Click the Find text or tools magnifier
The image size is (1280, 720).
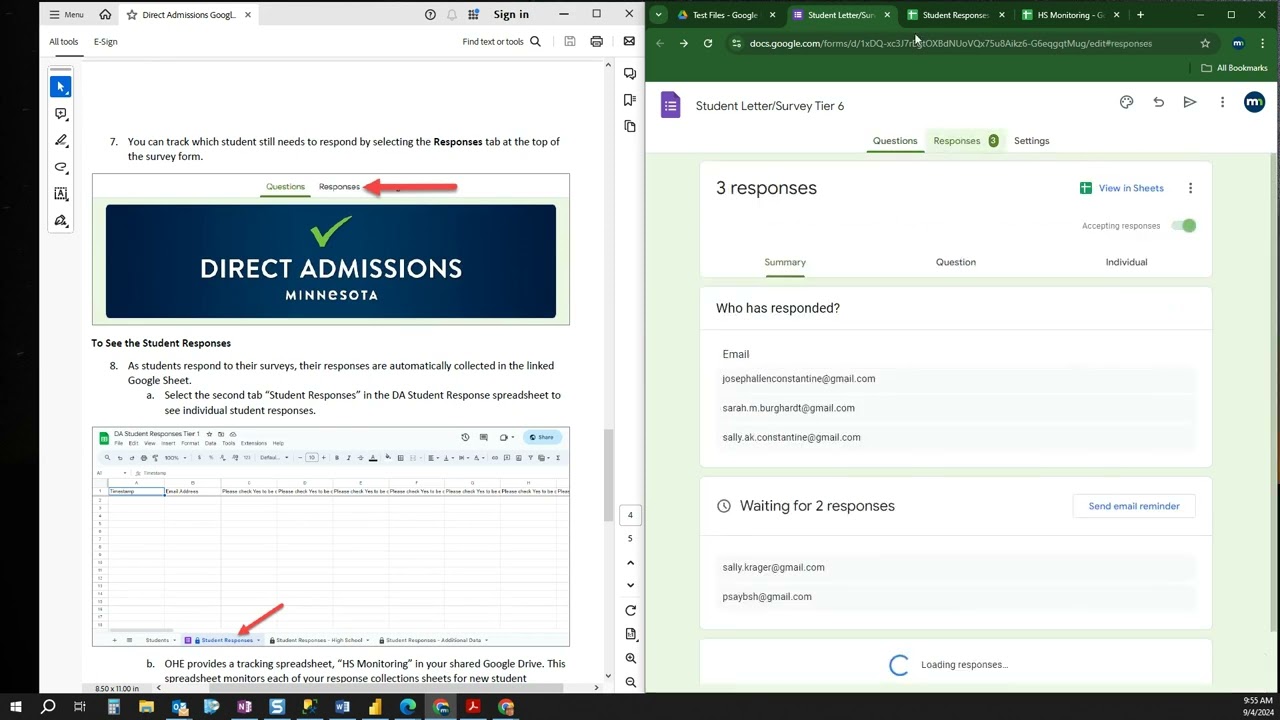[535, 42]
